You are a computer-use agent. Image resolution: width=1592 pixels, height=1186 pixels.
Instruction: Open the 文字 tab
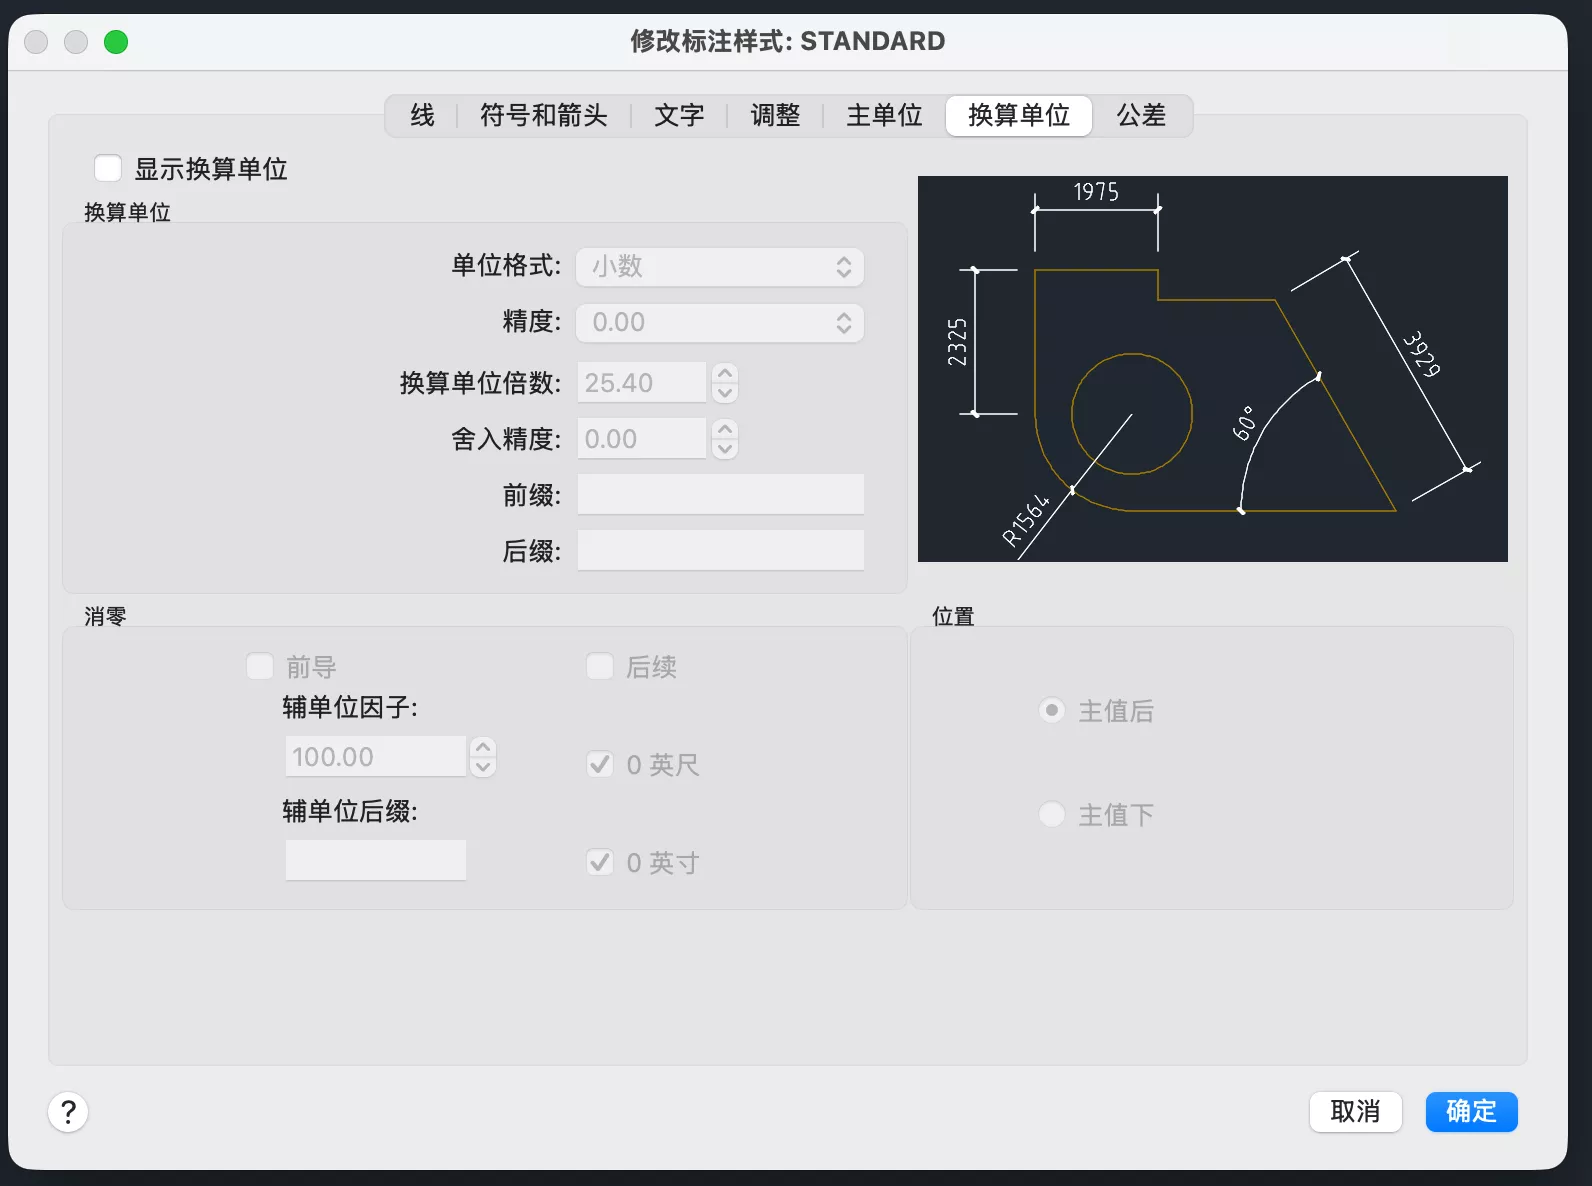tap(679, 116)
